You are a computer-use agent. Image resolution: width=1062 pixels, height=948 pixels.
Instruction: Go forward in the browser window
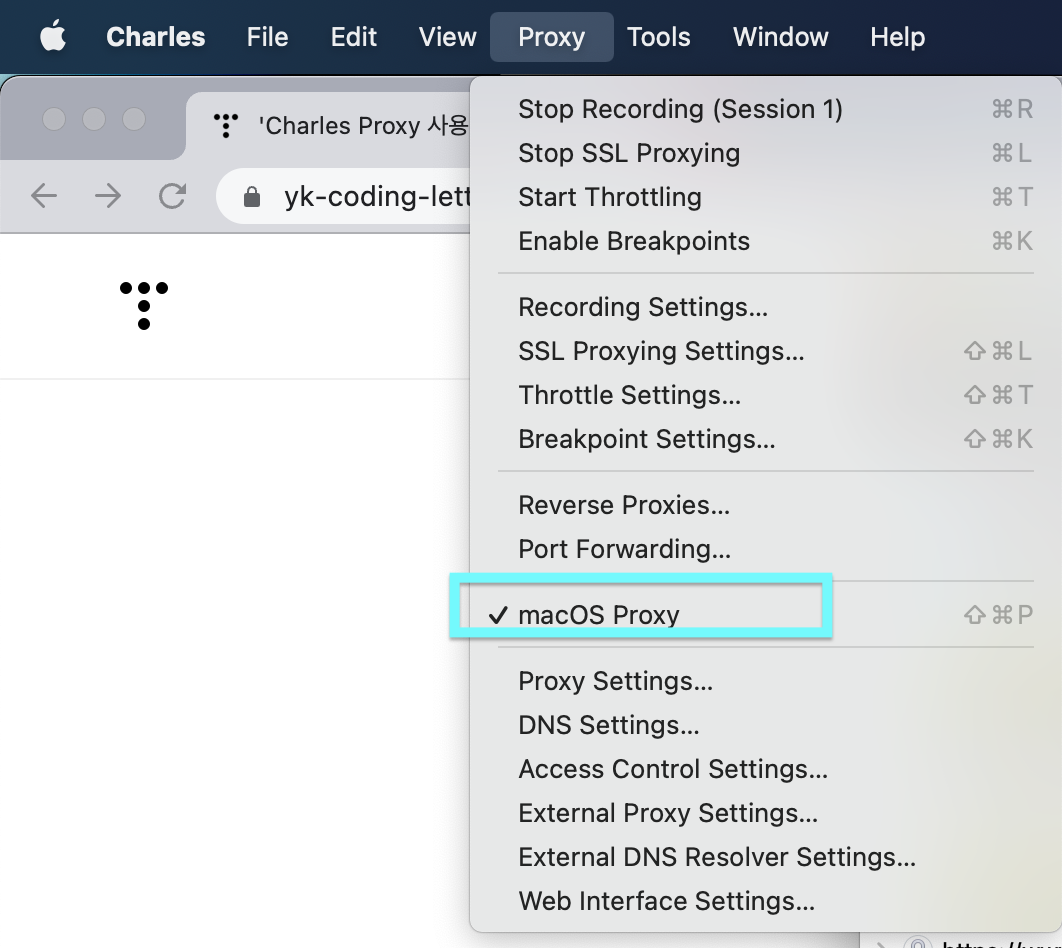[x=108, y=196]
